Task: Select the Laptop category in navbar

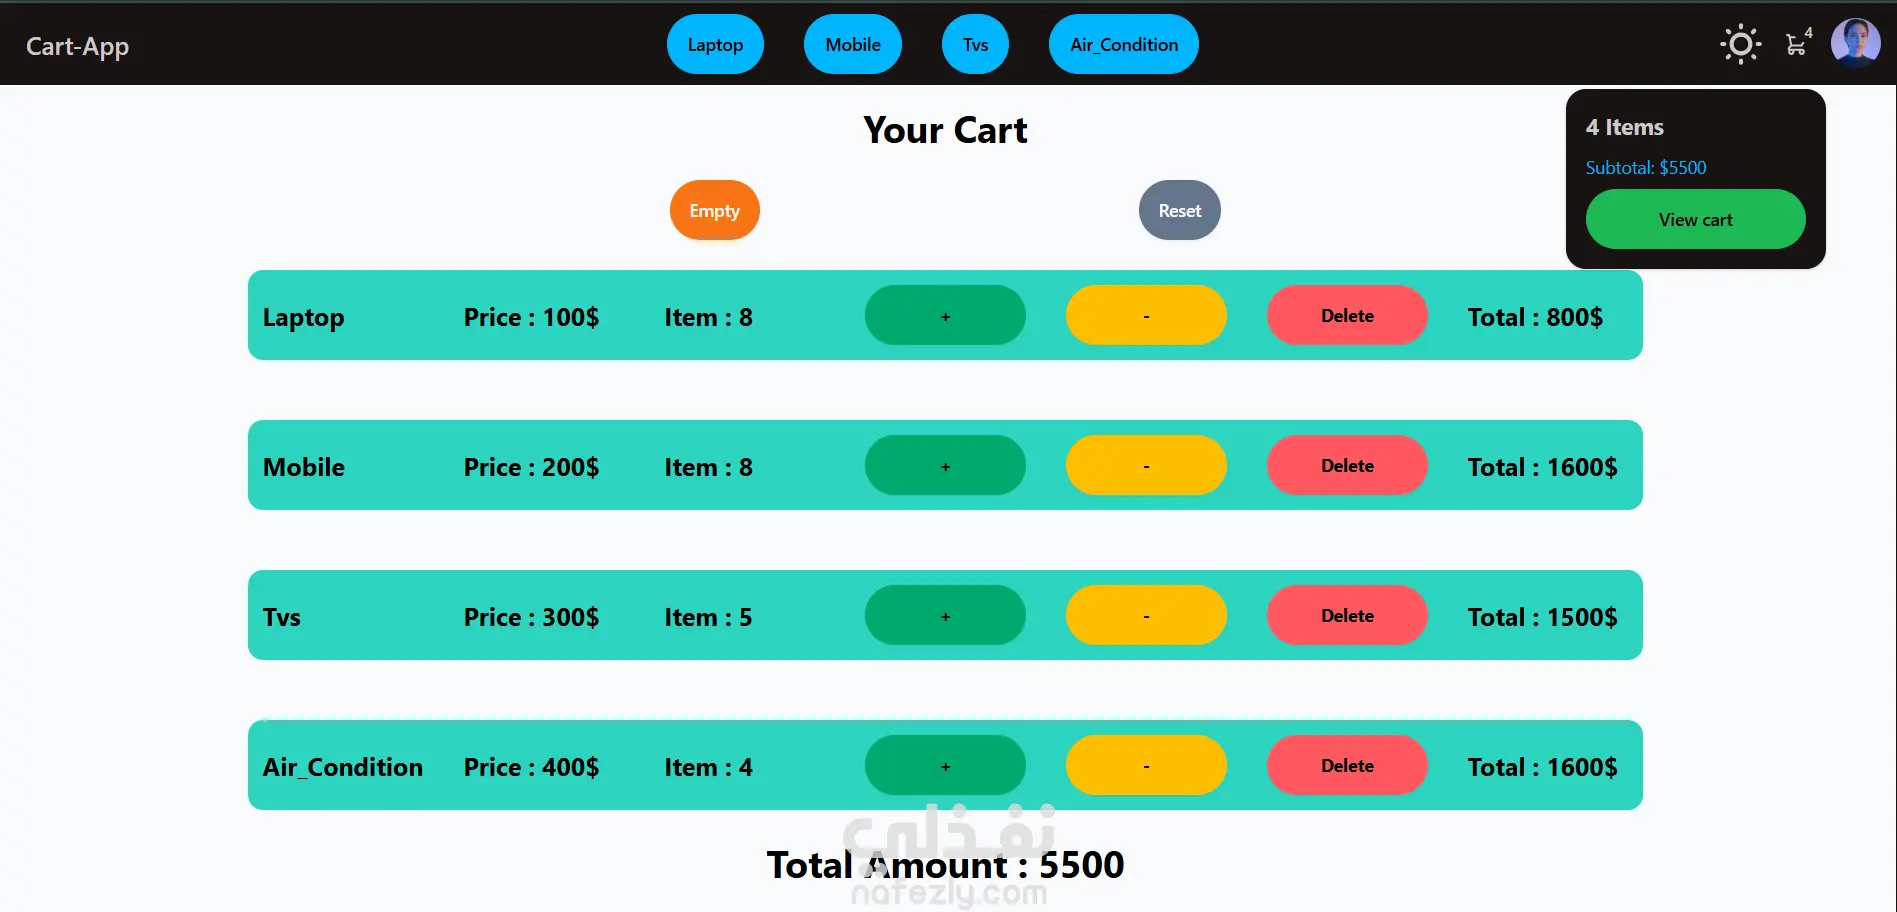Action: pos(715,45)
